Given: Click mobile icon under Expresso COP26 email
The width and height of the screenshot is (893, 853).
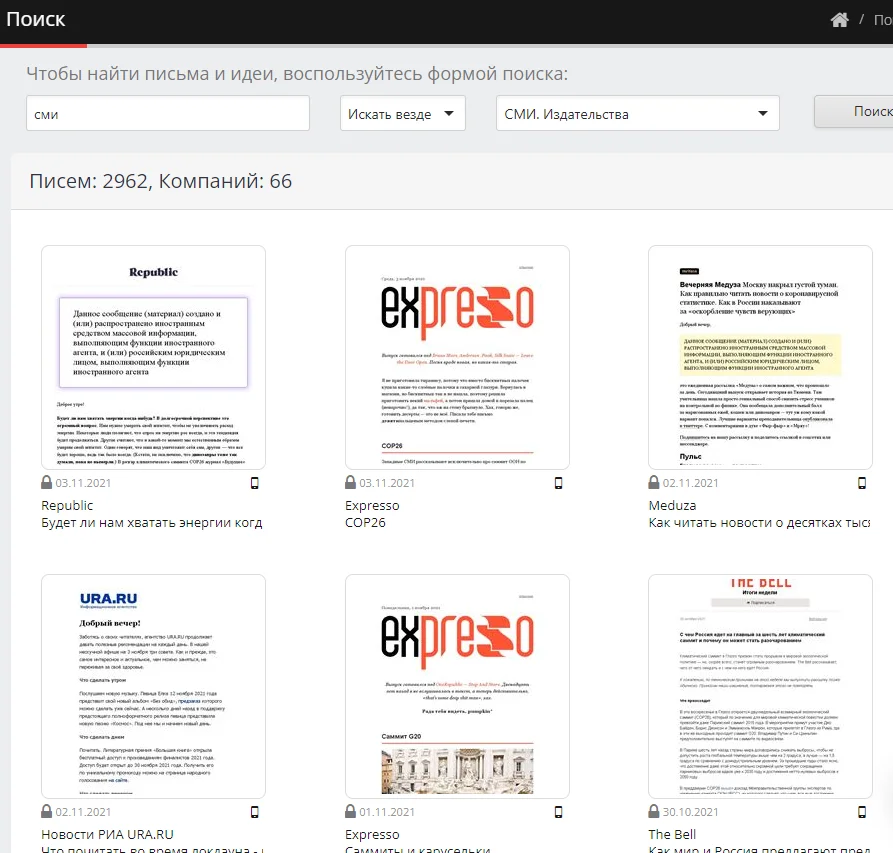Looking at the screenshot, I should pos(559,483).
